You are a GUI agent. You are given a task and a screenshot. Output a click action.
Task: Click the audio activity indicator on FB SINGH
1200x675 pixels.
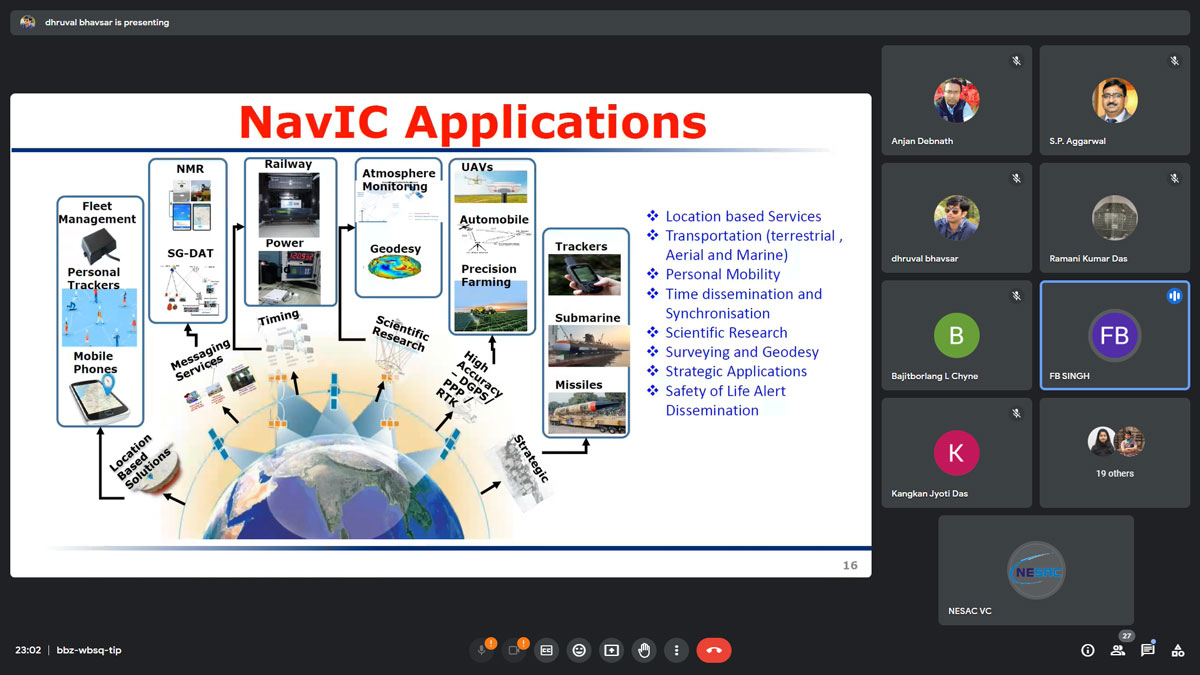pos(1174,296)
